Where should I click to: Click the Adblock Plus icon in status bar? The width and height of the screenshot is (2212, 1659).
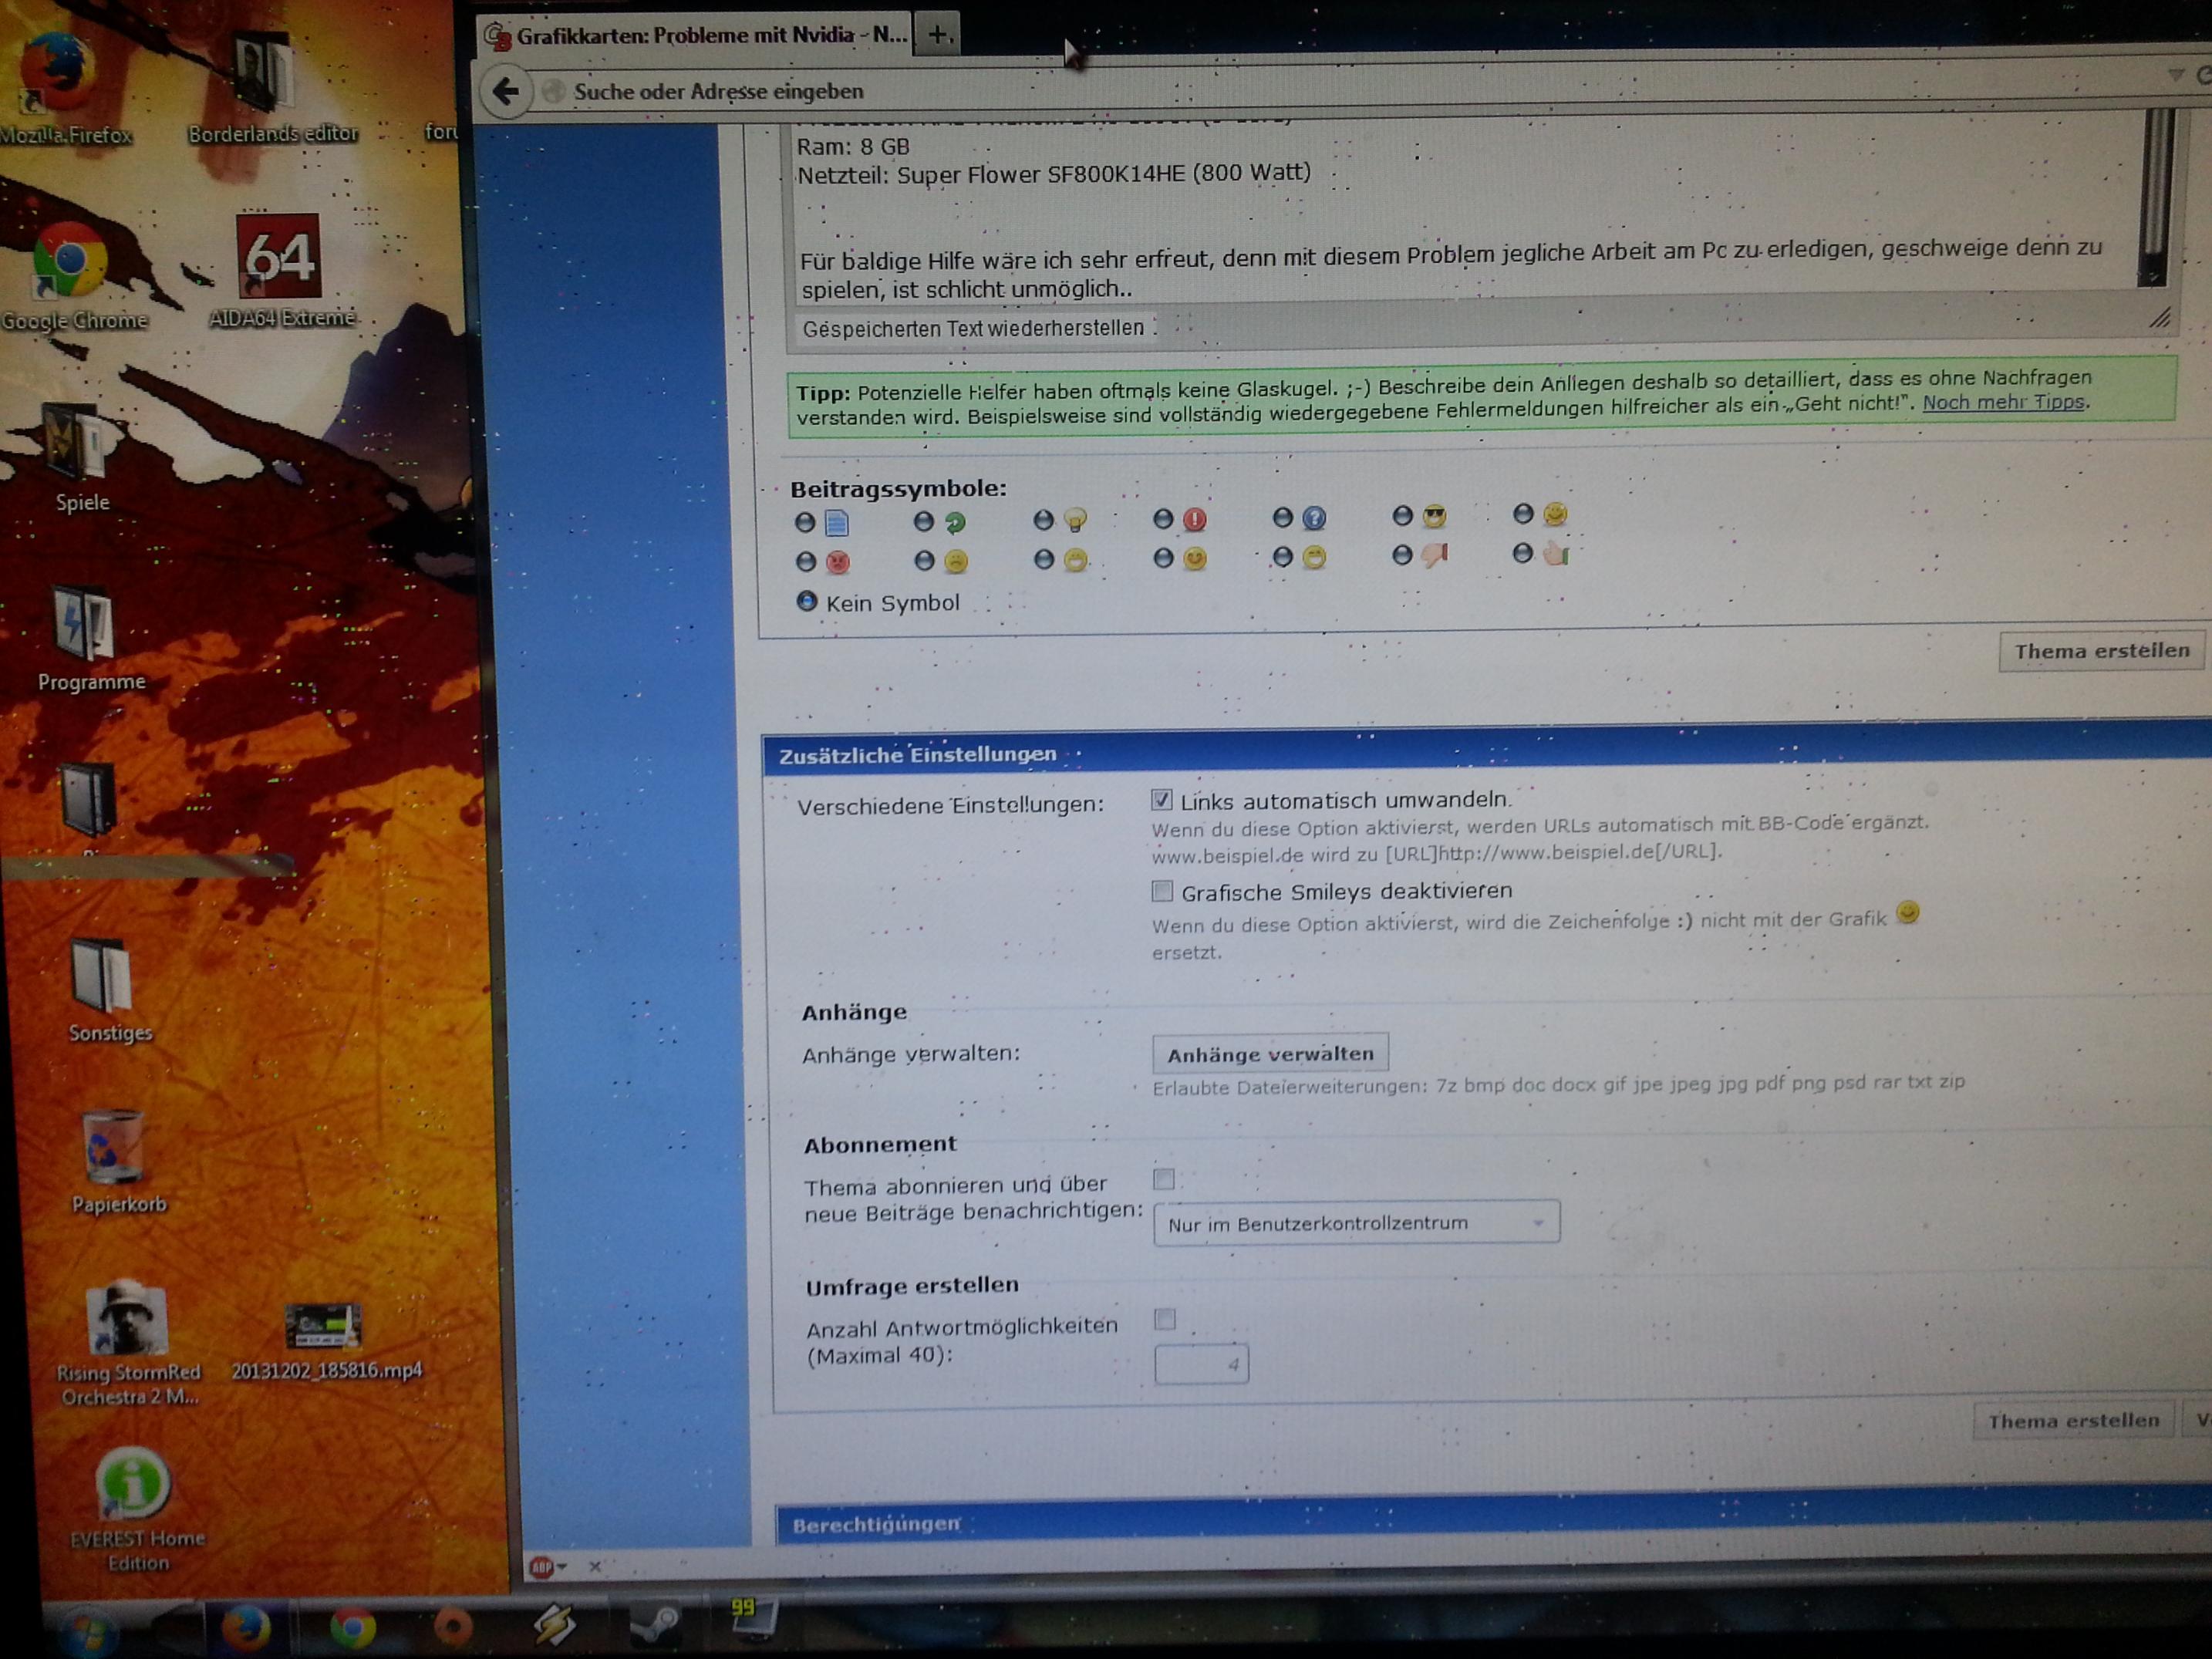pos(542,1567)
